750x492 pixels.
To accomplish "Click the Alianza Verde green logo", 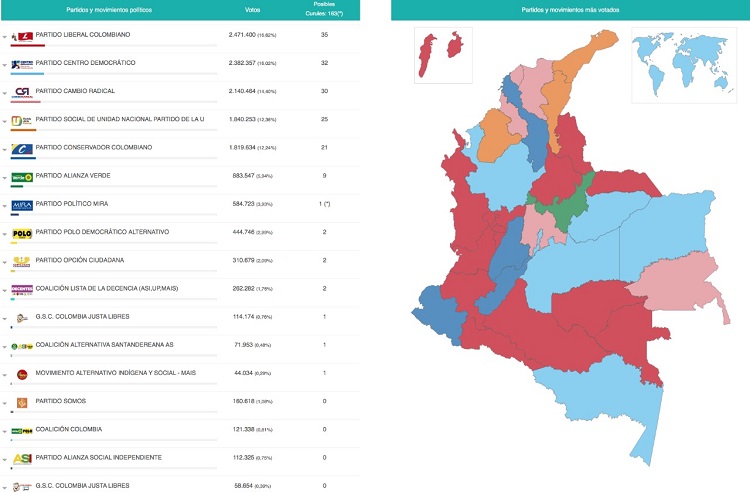I will tap(22, 177).
